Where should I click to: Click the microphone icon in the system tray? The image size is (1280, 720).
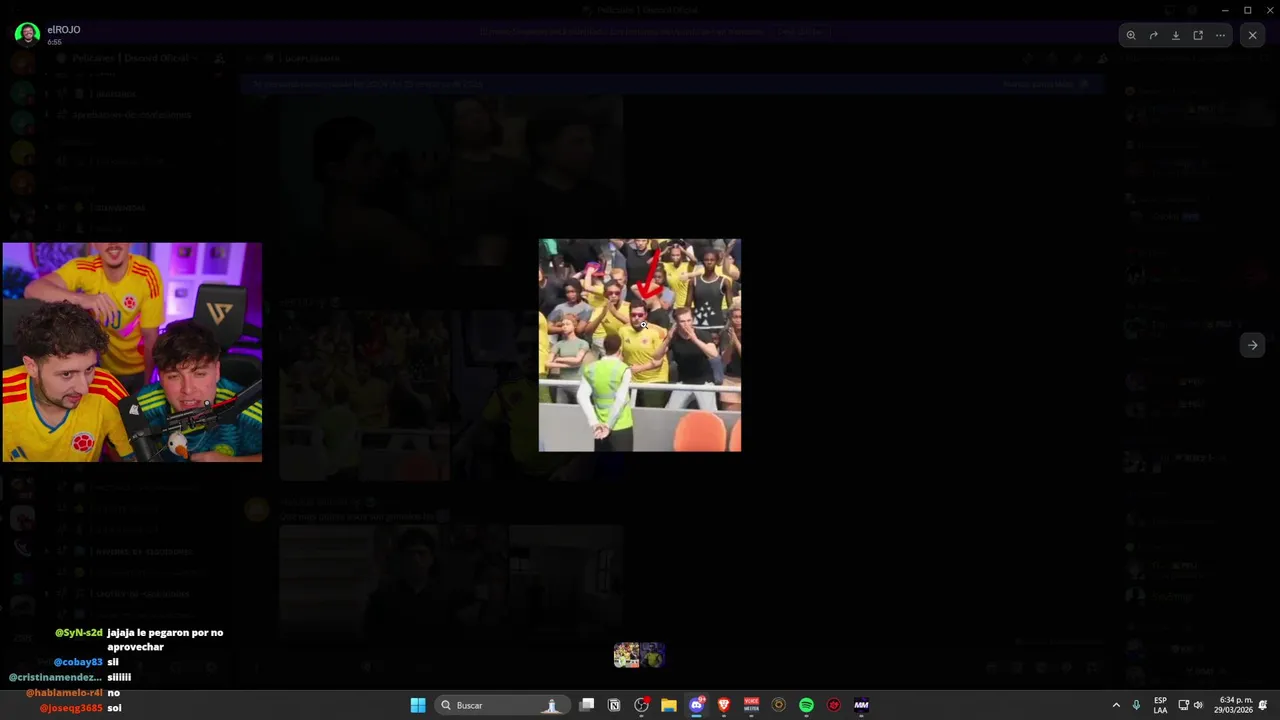point(1136,705)
